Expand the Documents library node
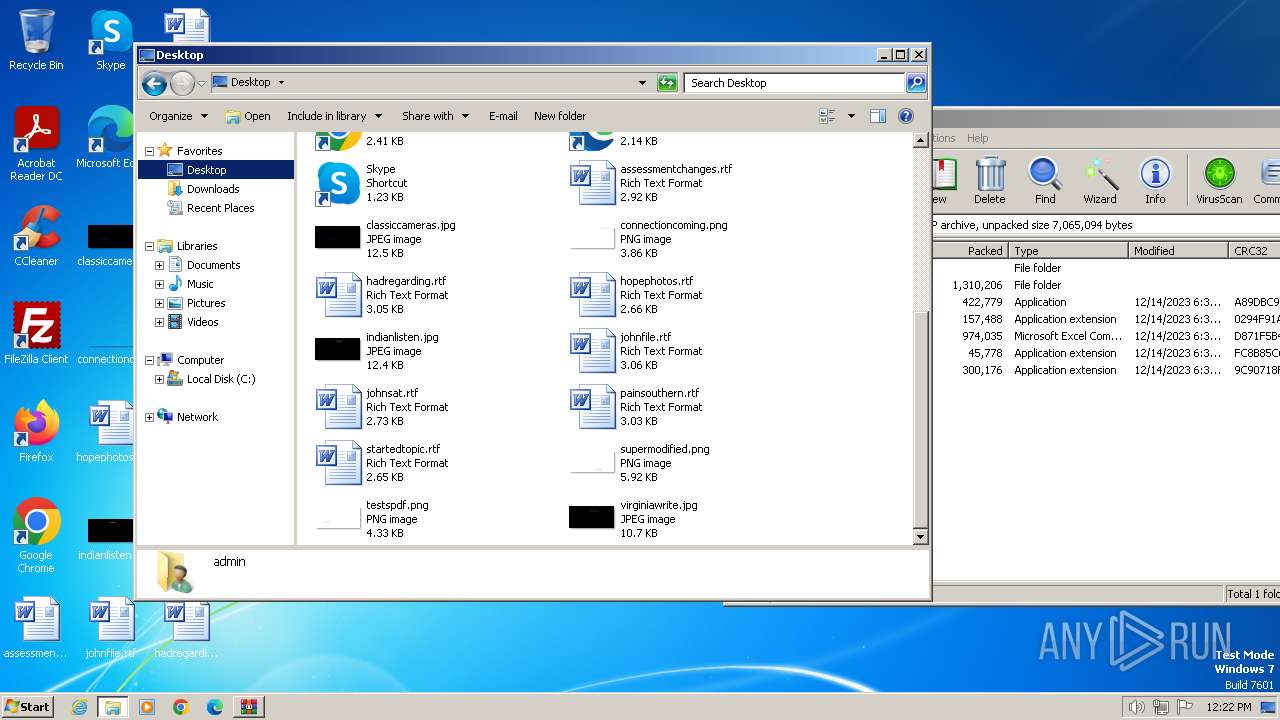Viewport: 1280px width, 720px height. tap(159, 265)
